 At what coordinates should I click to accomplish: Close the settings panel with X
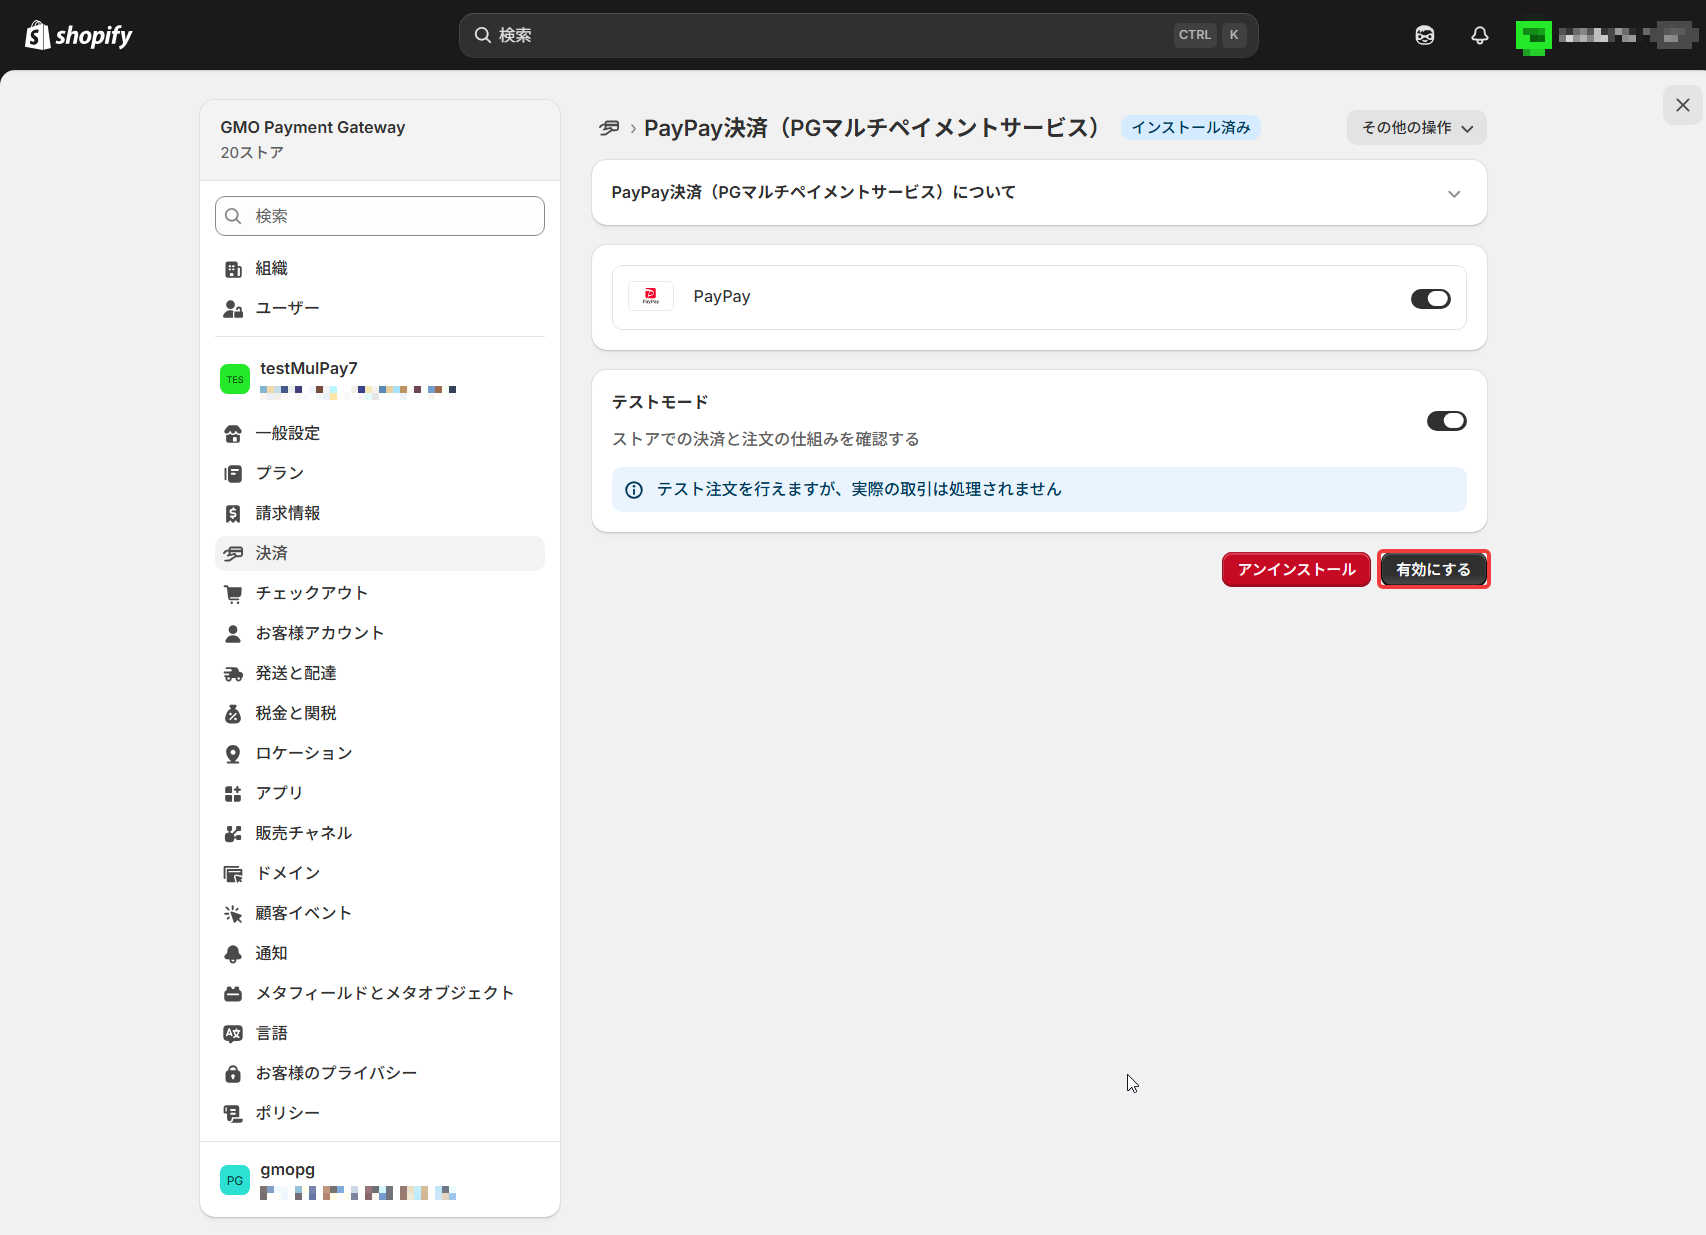pyautogui.click(x=1683, y=105)
